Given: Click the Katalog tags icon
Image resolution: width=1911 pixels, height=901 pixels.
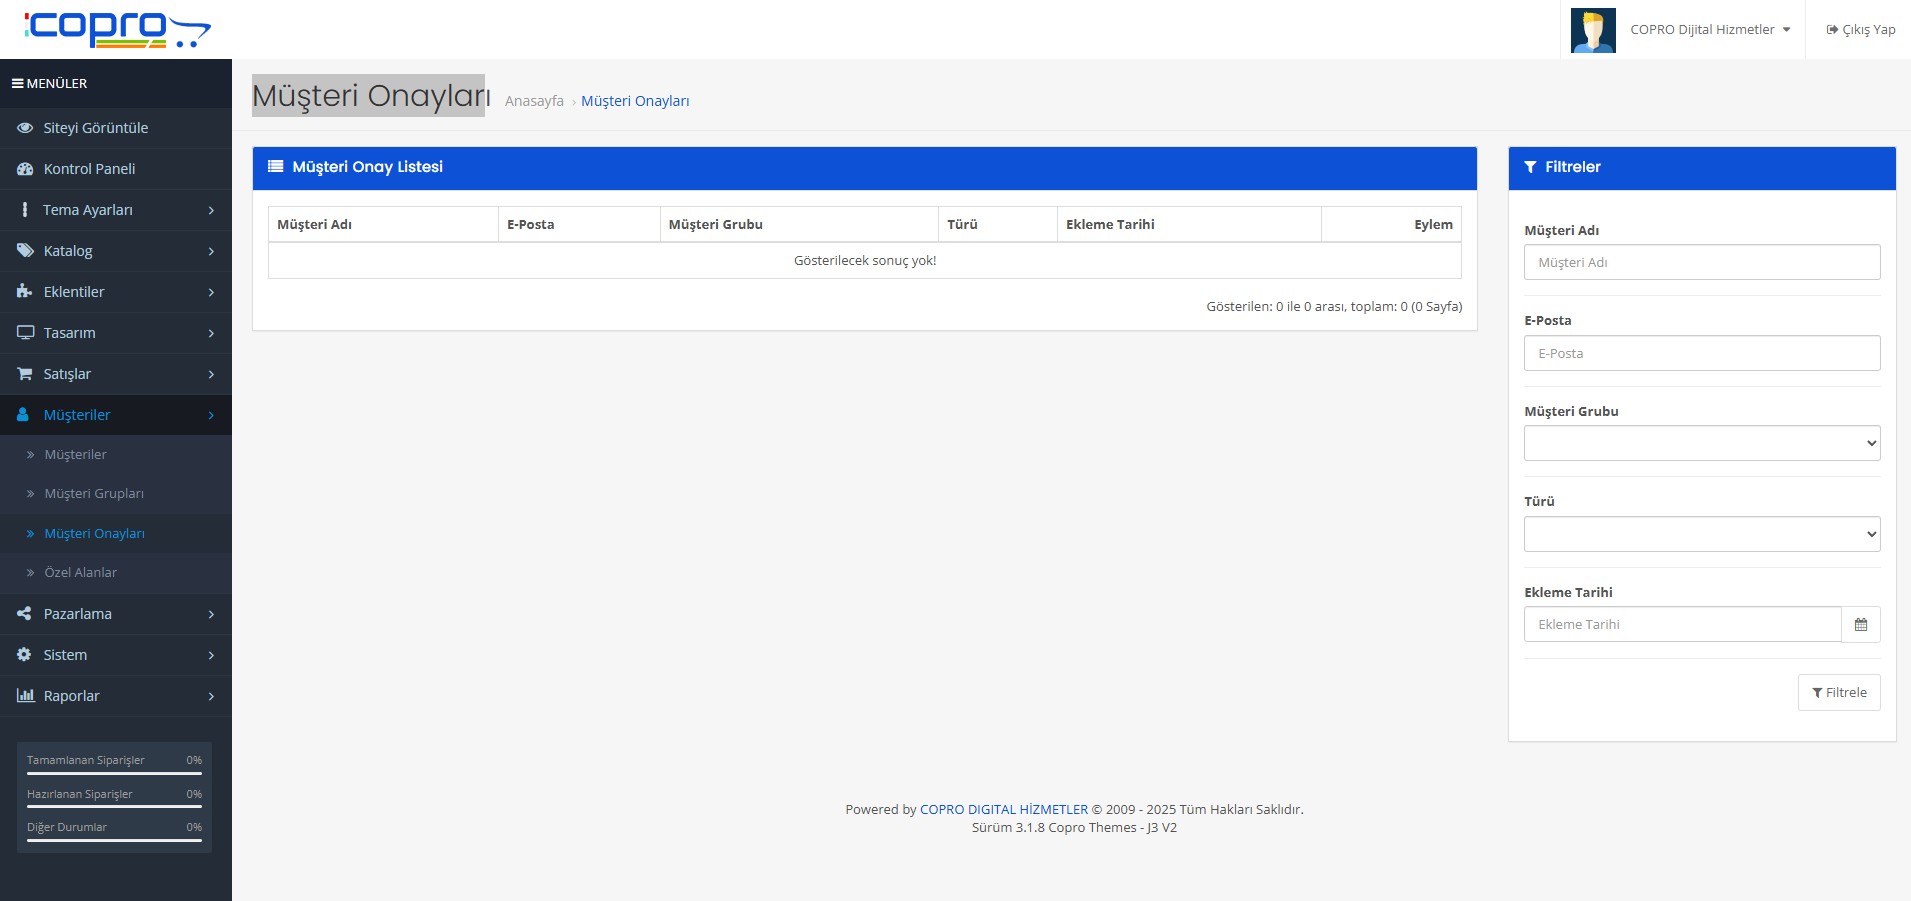Looking at the screenshot, I should coord(25,251).
